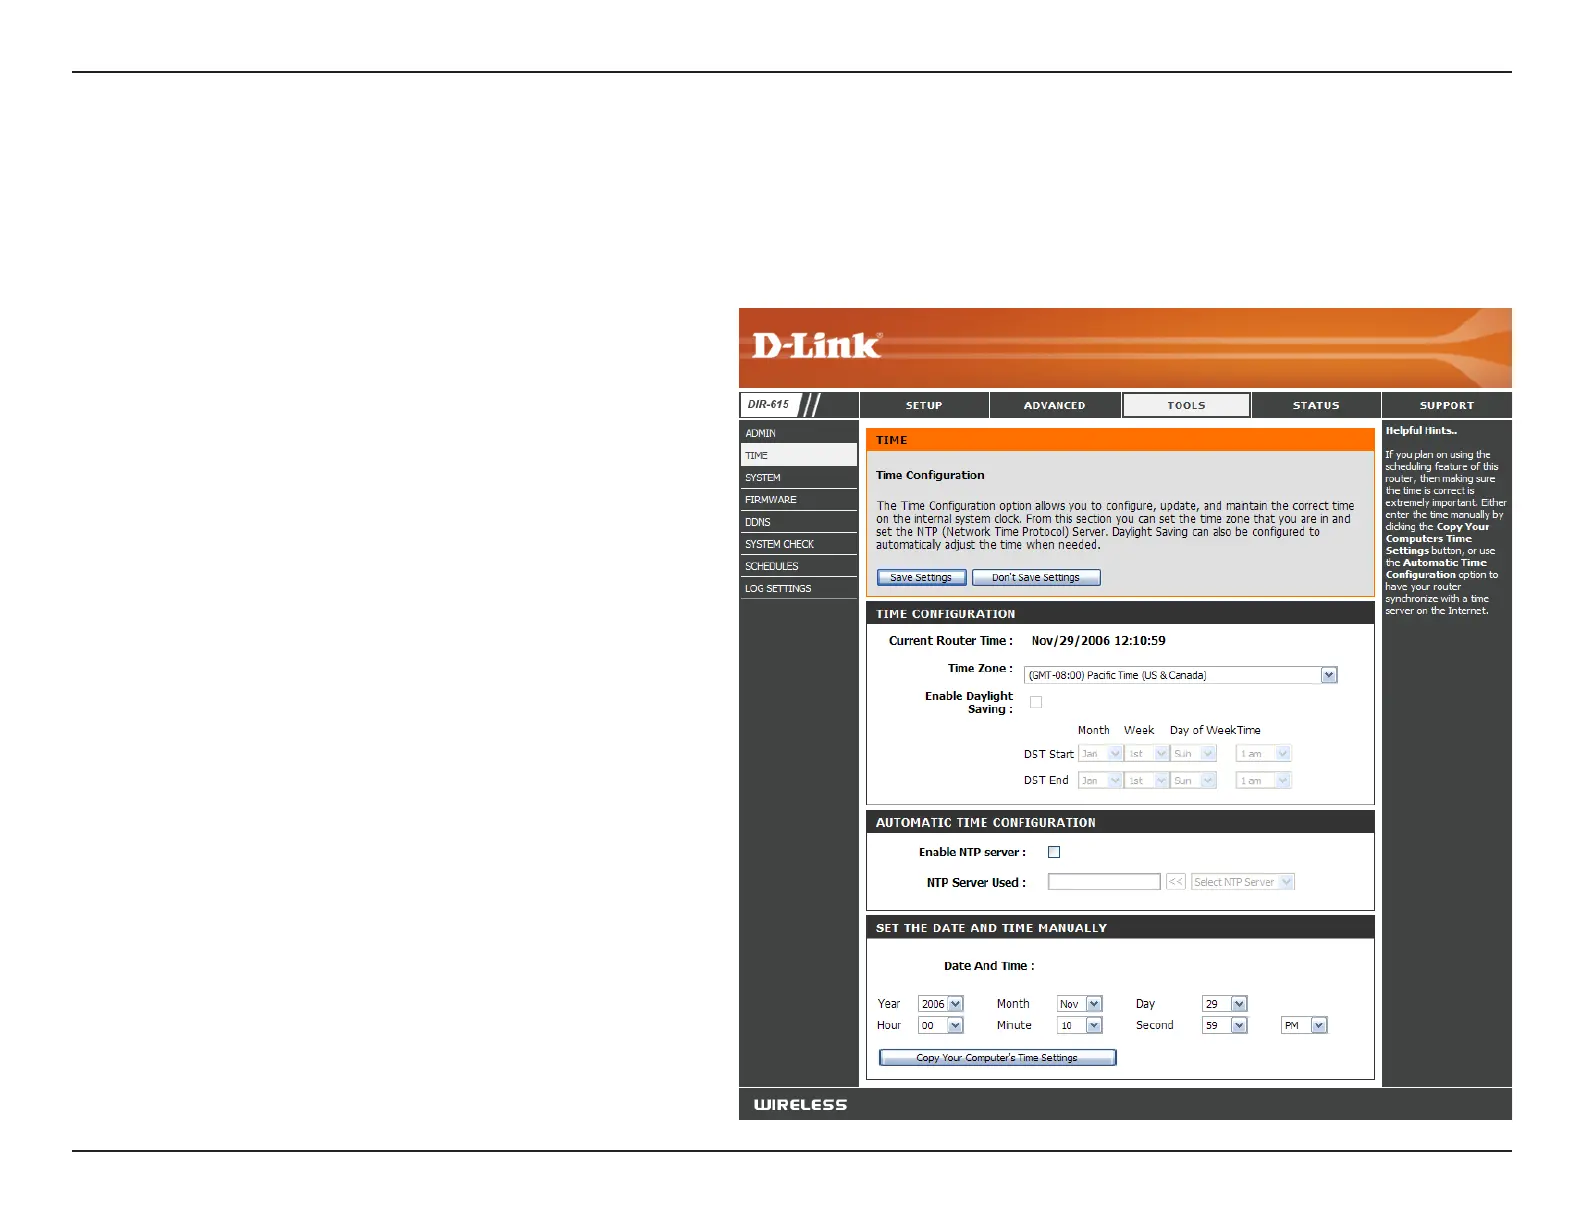Screen dimensions: 1584x1224
Task: Click the Save Settings button
Action: (x=921, y=578)
